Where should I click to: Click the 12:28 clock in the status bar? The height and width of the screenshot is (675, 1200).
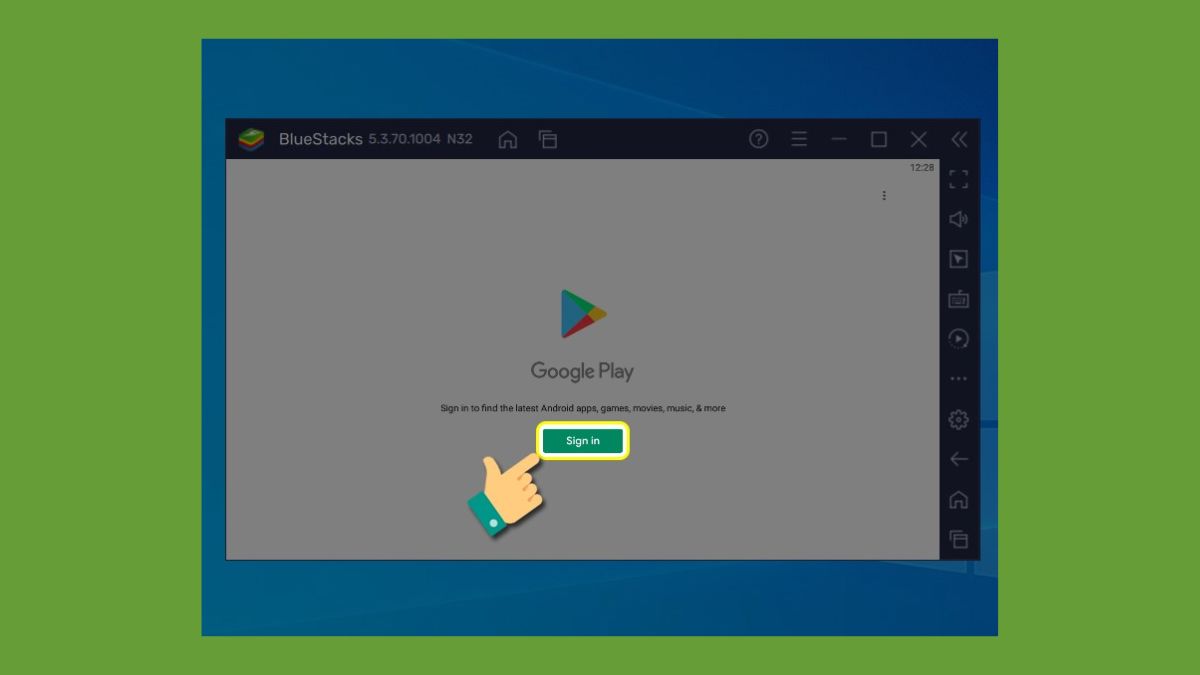click(922, 168)
